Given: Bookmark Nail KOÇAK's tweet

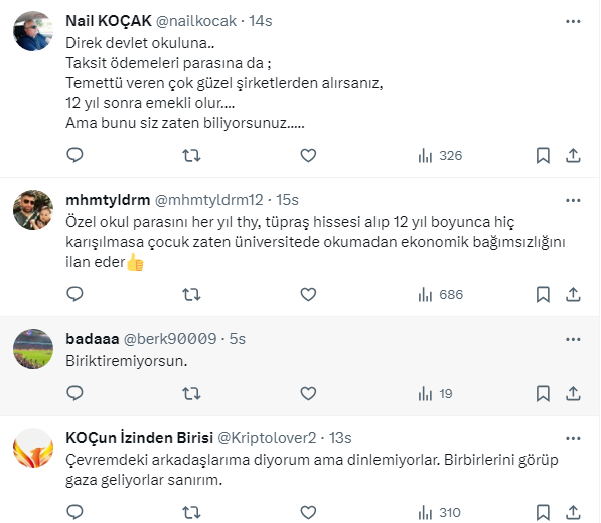Looking at the screenshot, I should pos(543,155).
